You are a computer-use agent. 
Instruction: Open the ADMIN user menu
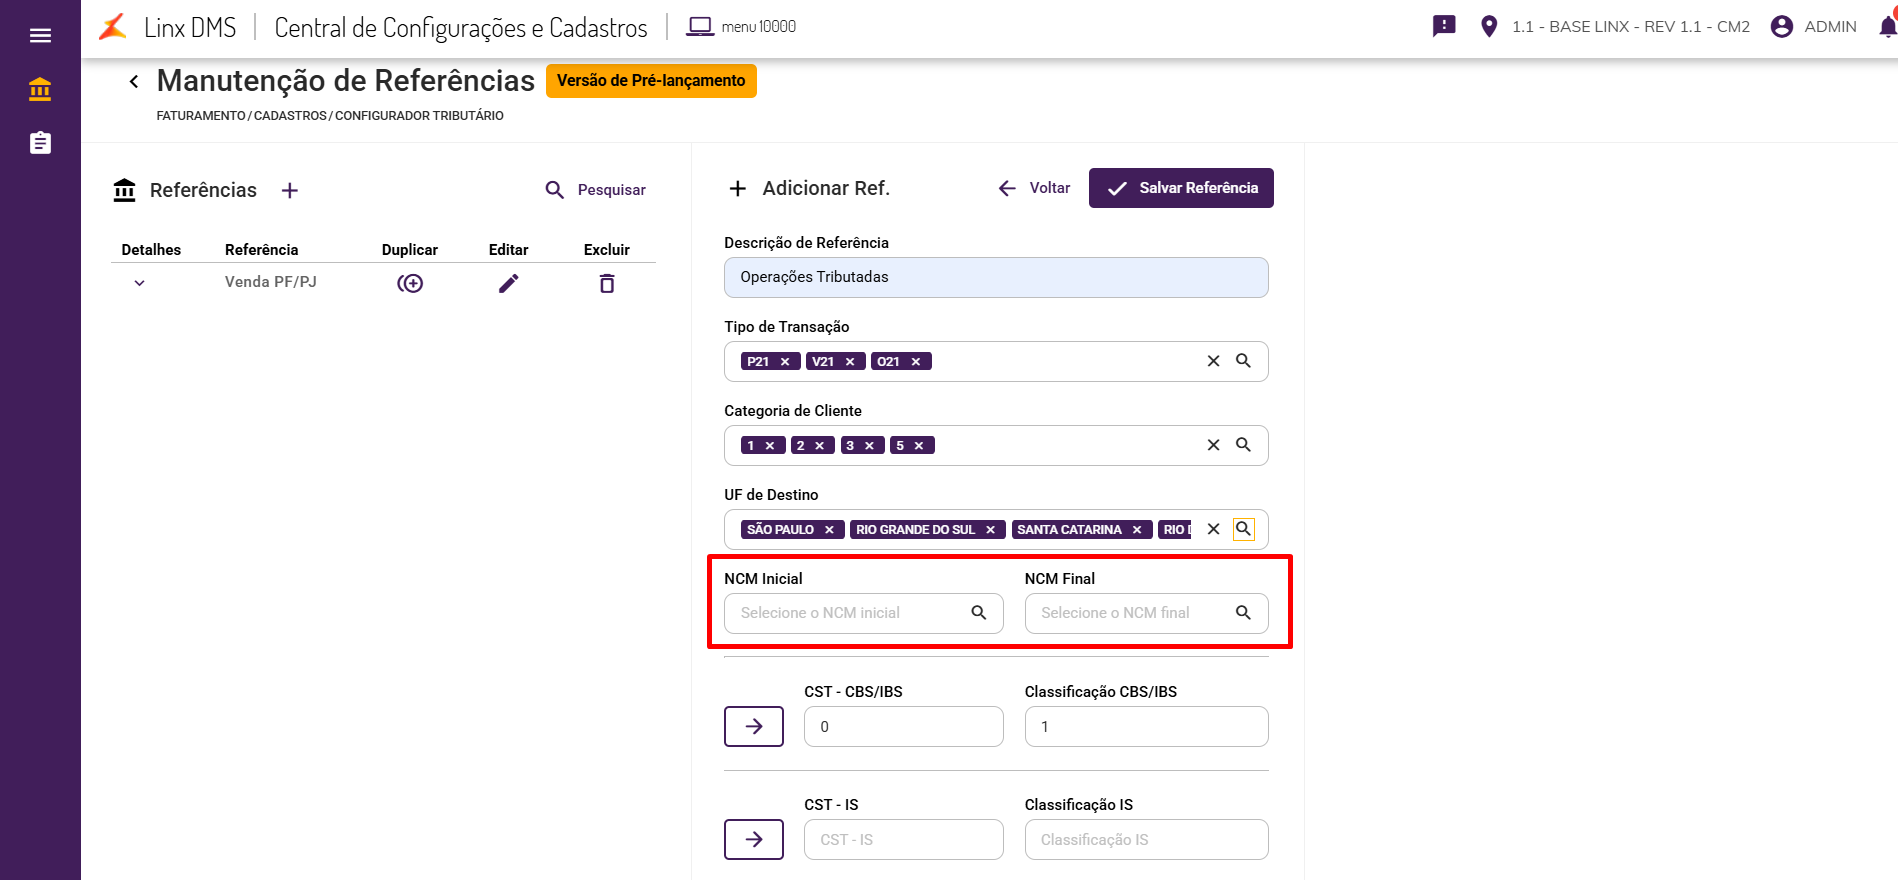[1813, 27]
